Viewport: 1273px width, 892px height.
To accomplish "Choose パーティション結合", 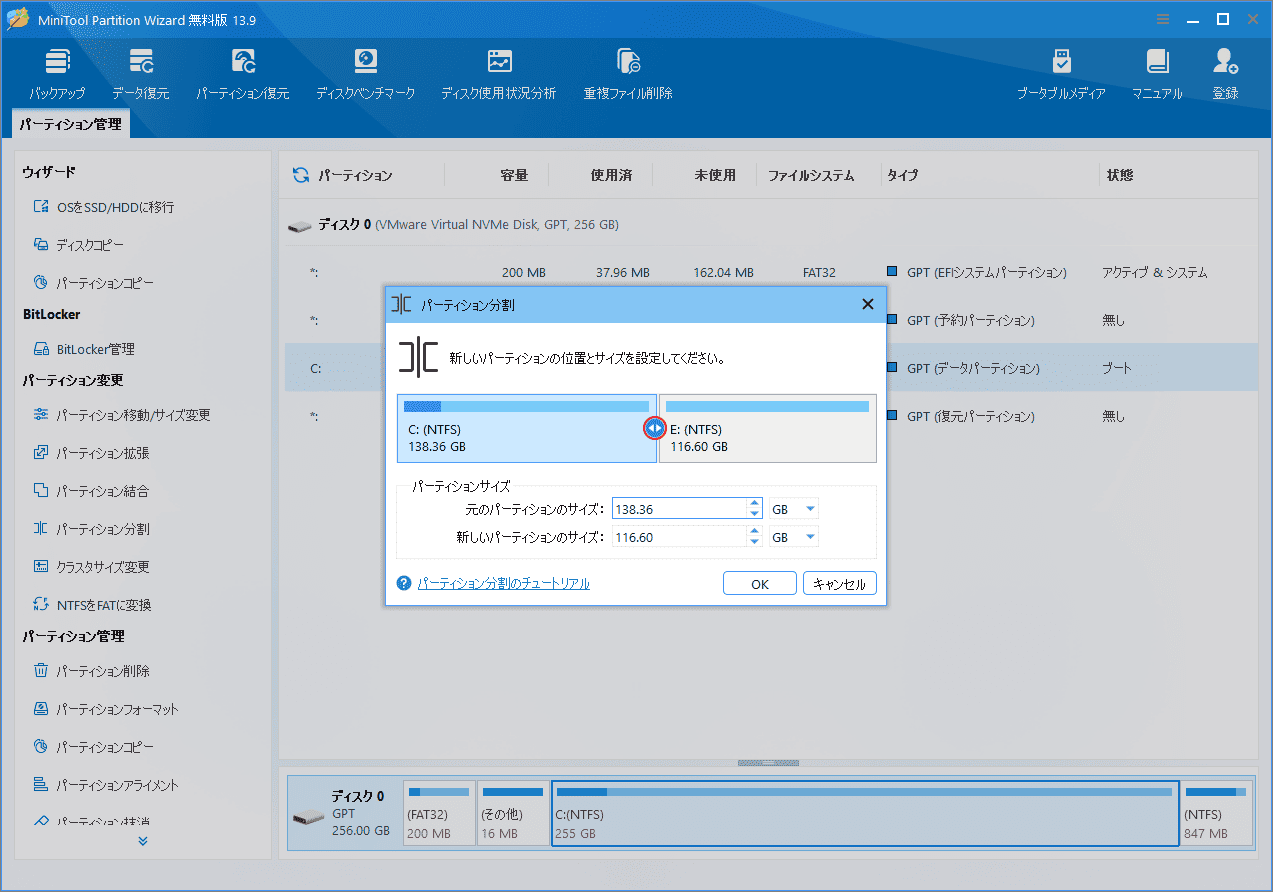I will click(x=91, y=491).
